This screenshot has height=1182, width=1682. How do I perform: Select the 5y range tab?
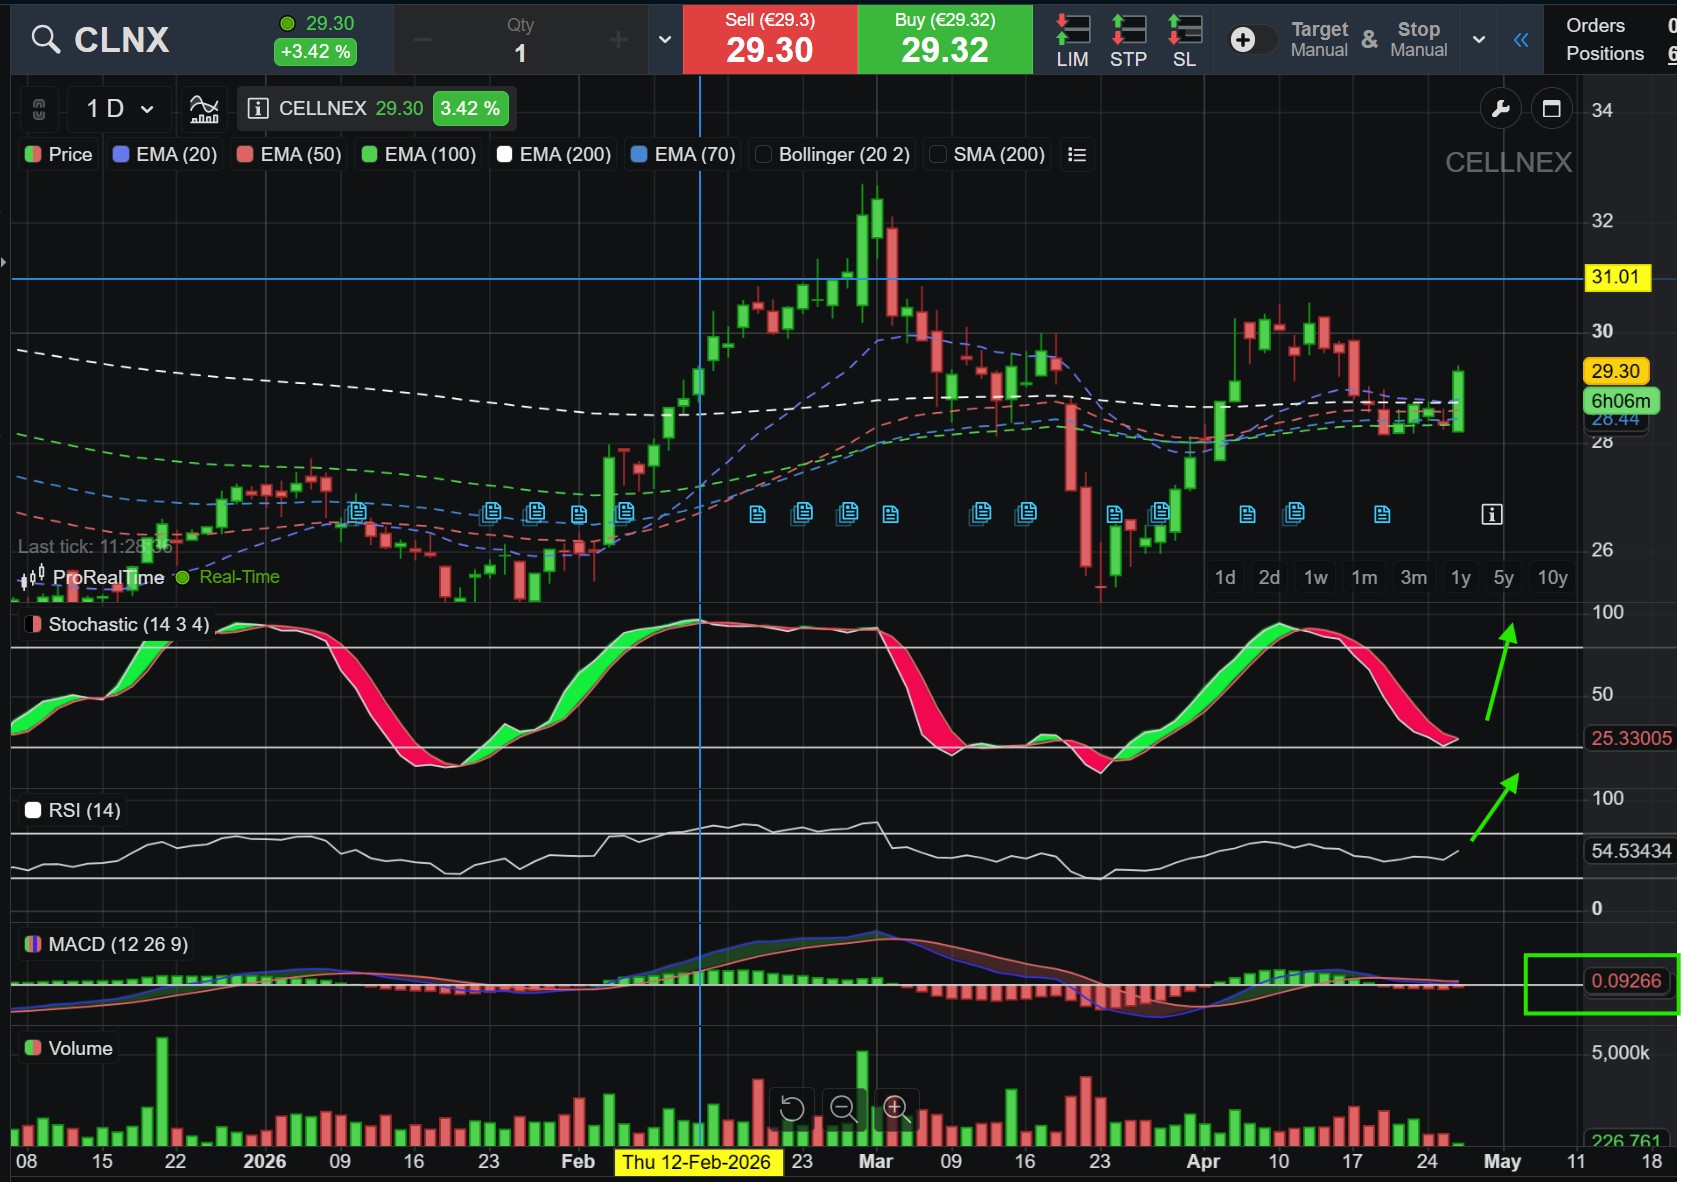pos(1503,577)
